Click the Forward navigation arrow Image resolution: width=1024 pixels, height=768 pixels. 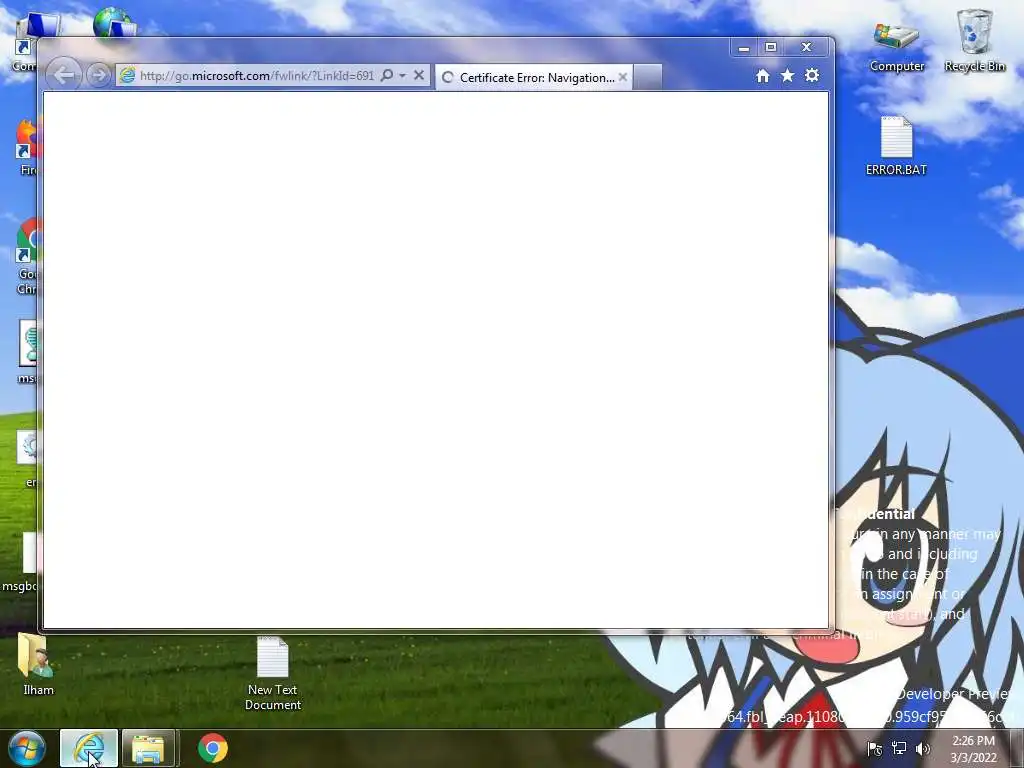pyautogui.click(x=99, y=76)
